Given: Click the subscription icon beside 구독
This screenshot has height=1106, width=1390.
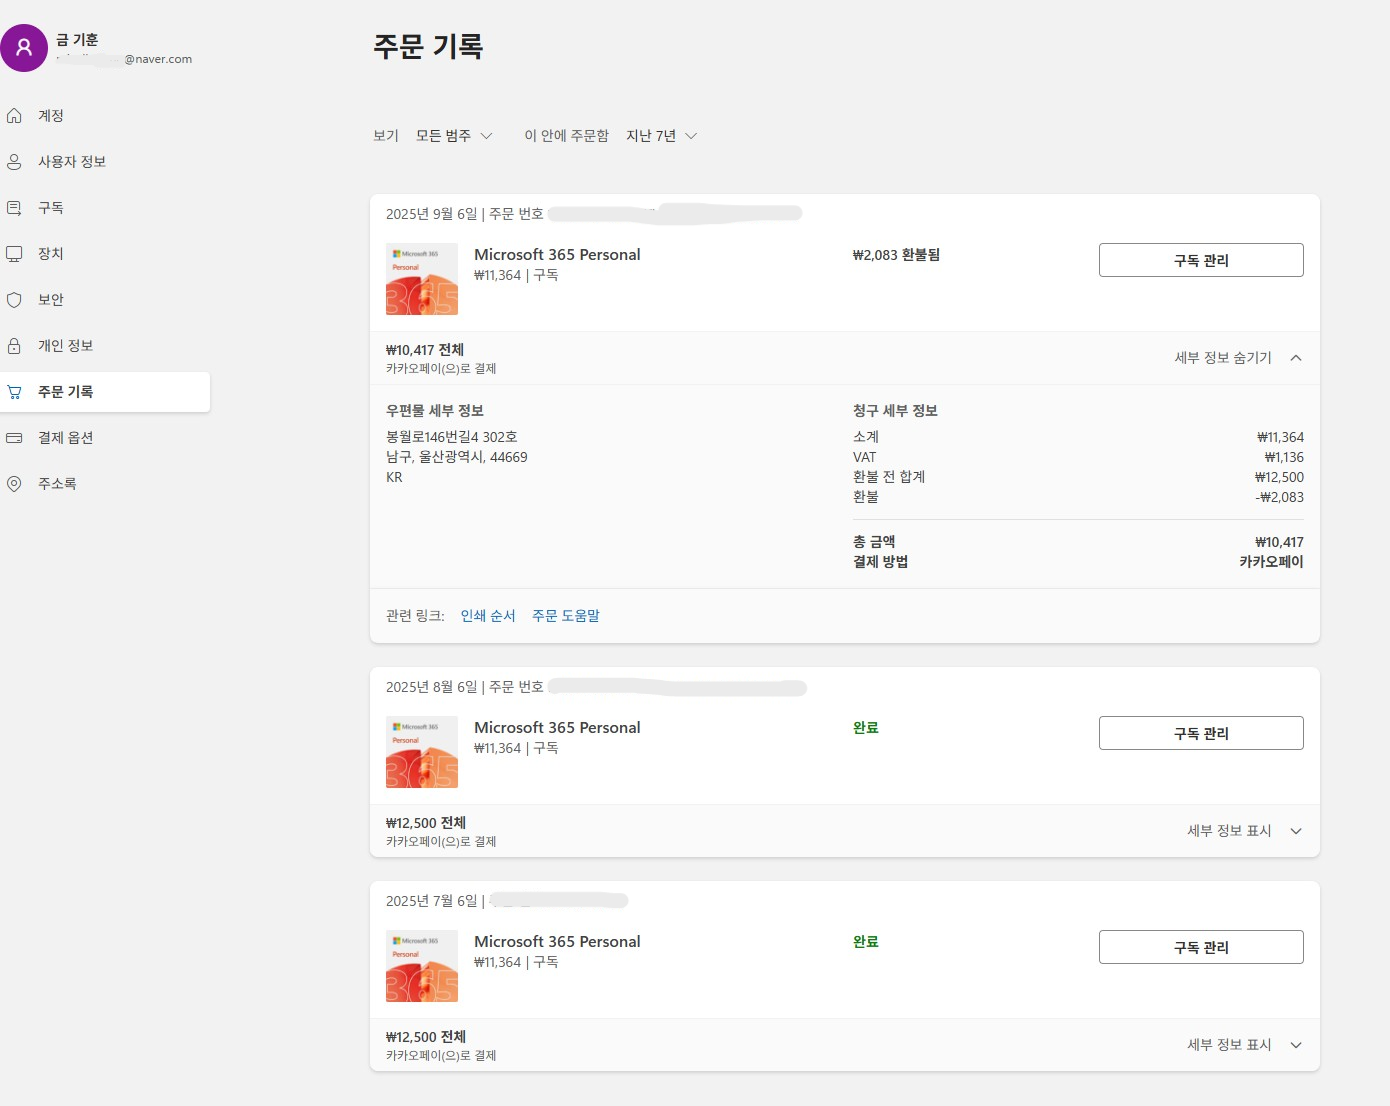Looking at the screenshot, I should click(14, 208).
